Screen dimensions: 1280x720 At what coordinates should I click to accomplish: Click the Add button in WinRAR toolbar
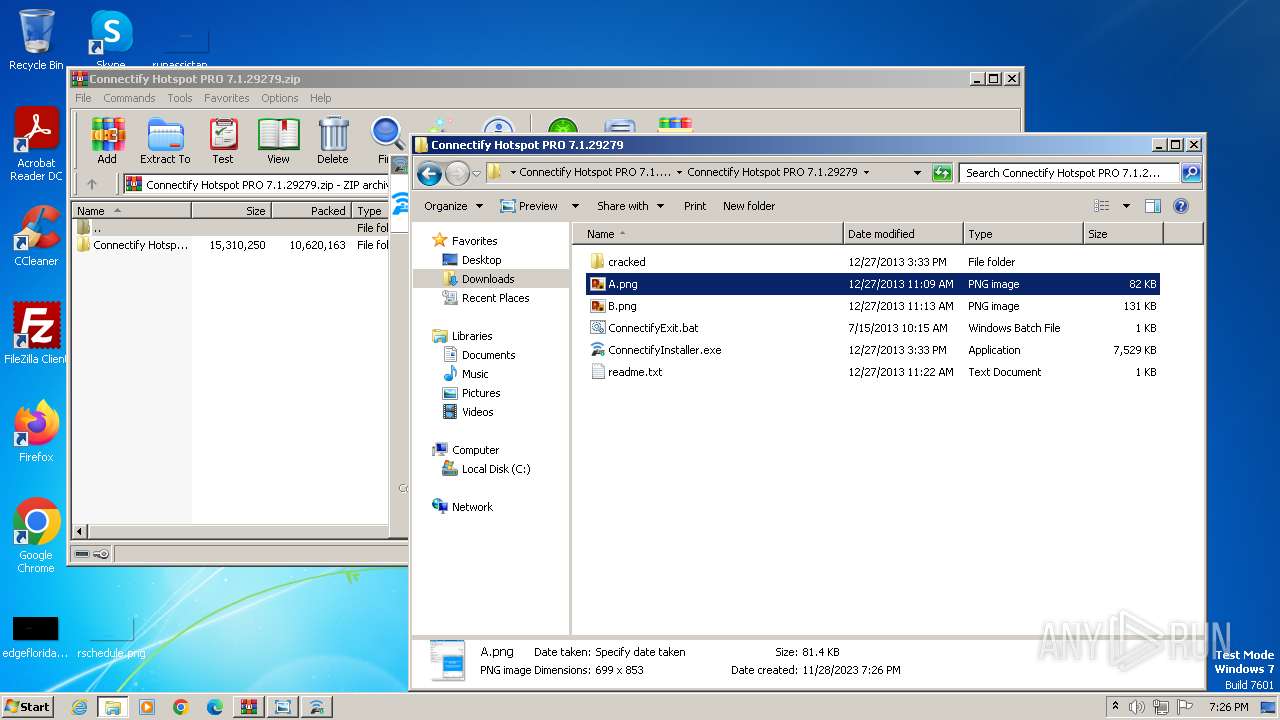click(x=107, y=141)
